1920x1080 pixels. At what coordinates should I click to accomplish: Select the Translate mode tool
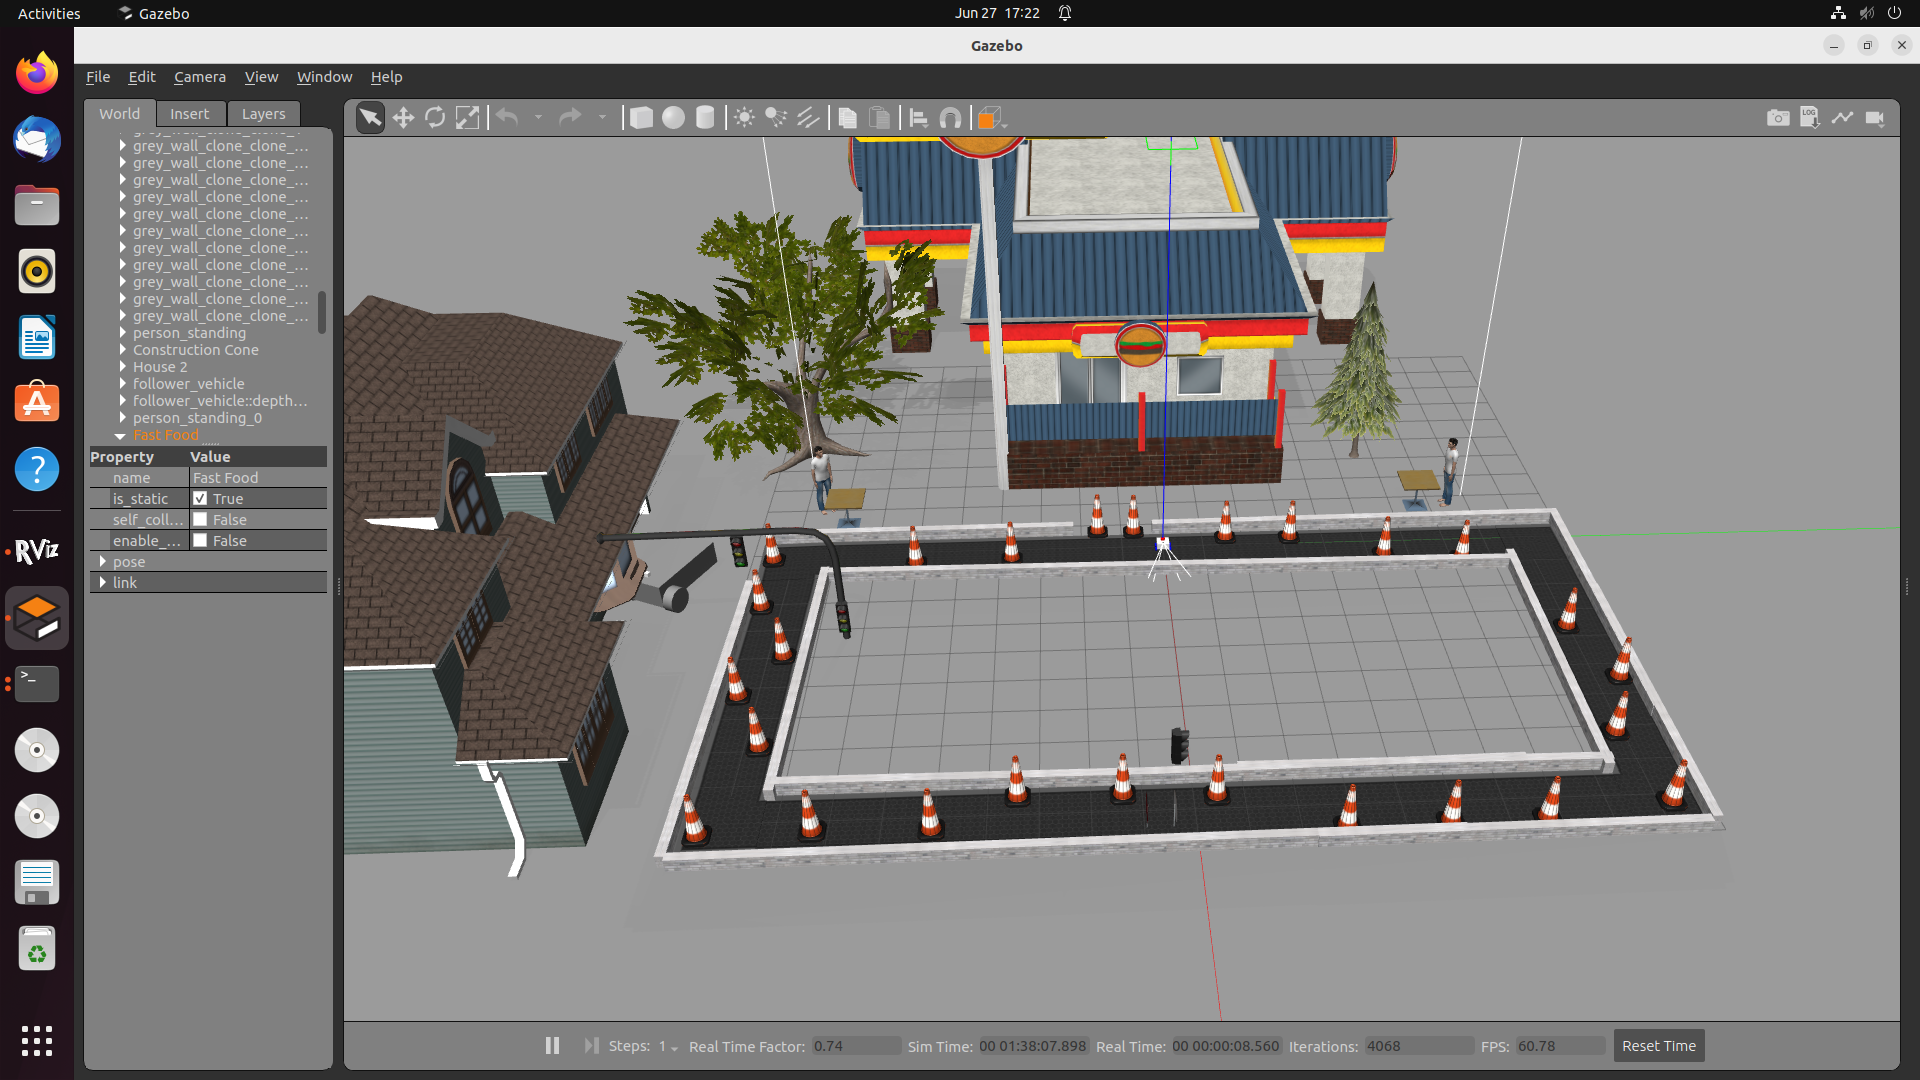click(403, 117)
